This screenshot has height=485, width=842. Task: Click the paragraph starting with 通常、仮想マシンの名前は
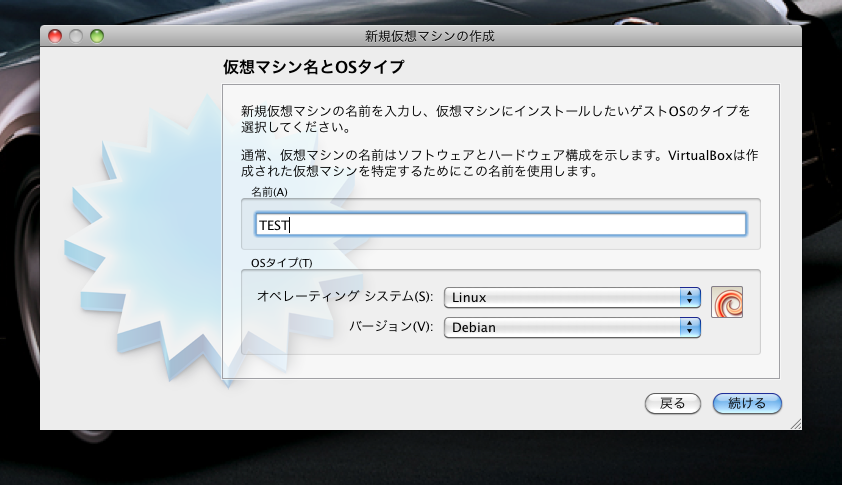click(x=499, y=163)
